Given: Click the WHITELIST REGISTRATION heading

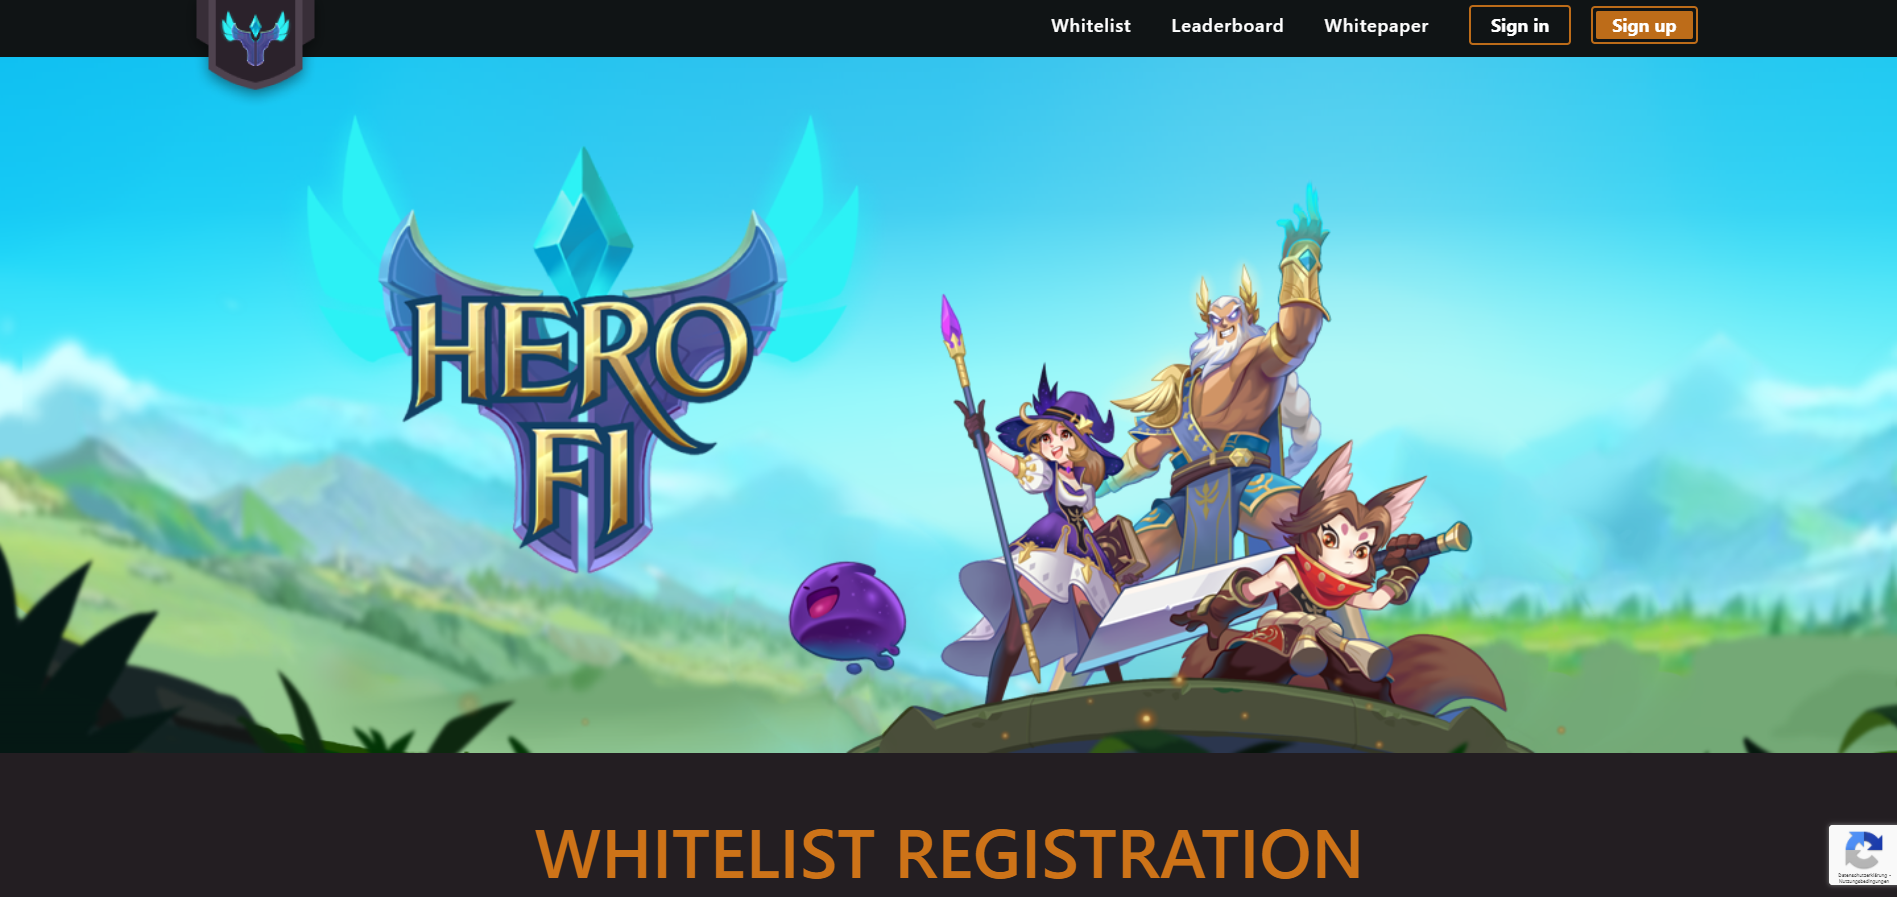Looking at the screenshot, I should tap(948, 855).
